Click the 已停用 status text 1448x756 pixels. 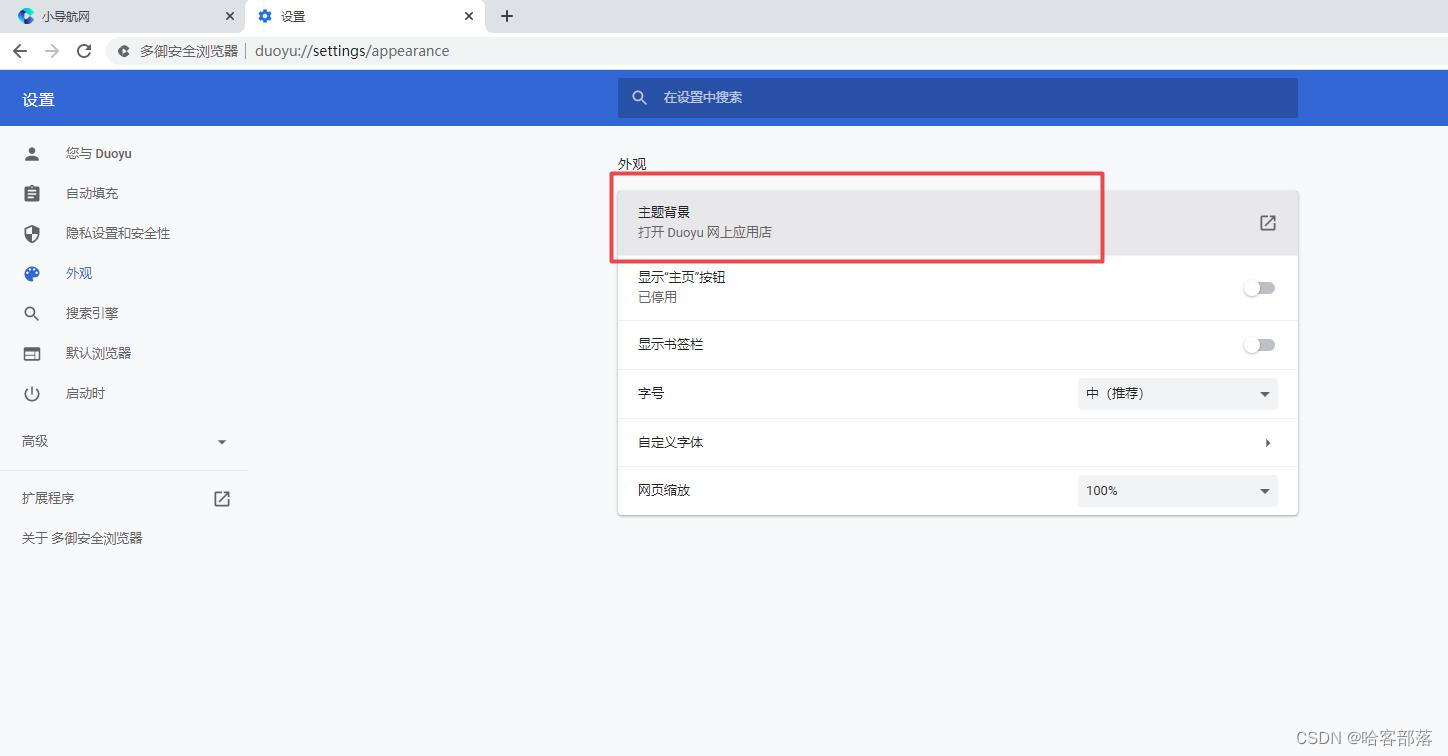657,297
